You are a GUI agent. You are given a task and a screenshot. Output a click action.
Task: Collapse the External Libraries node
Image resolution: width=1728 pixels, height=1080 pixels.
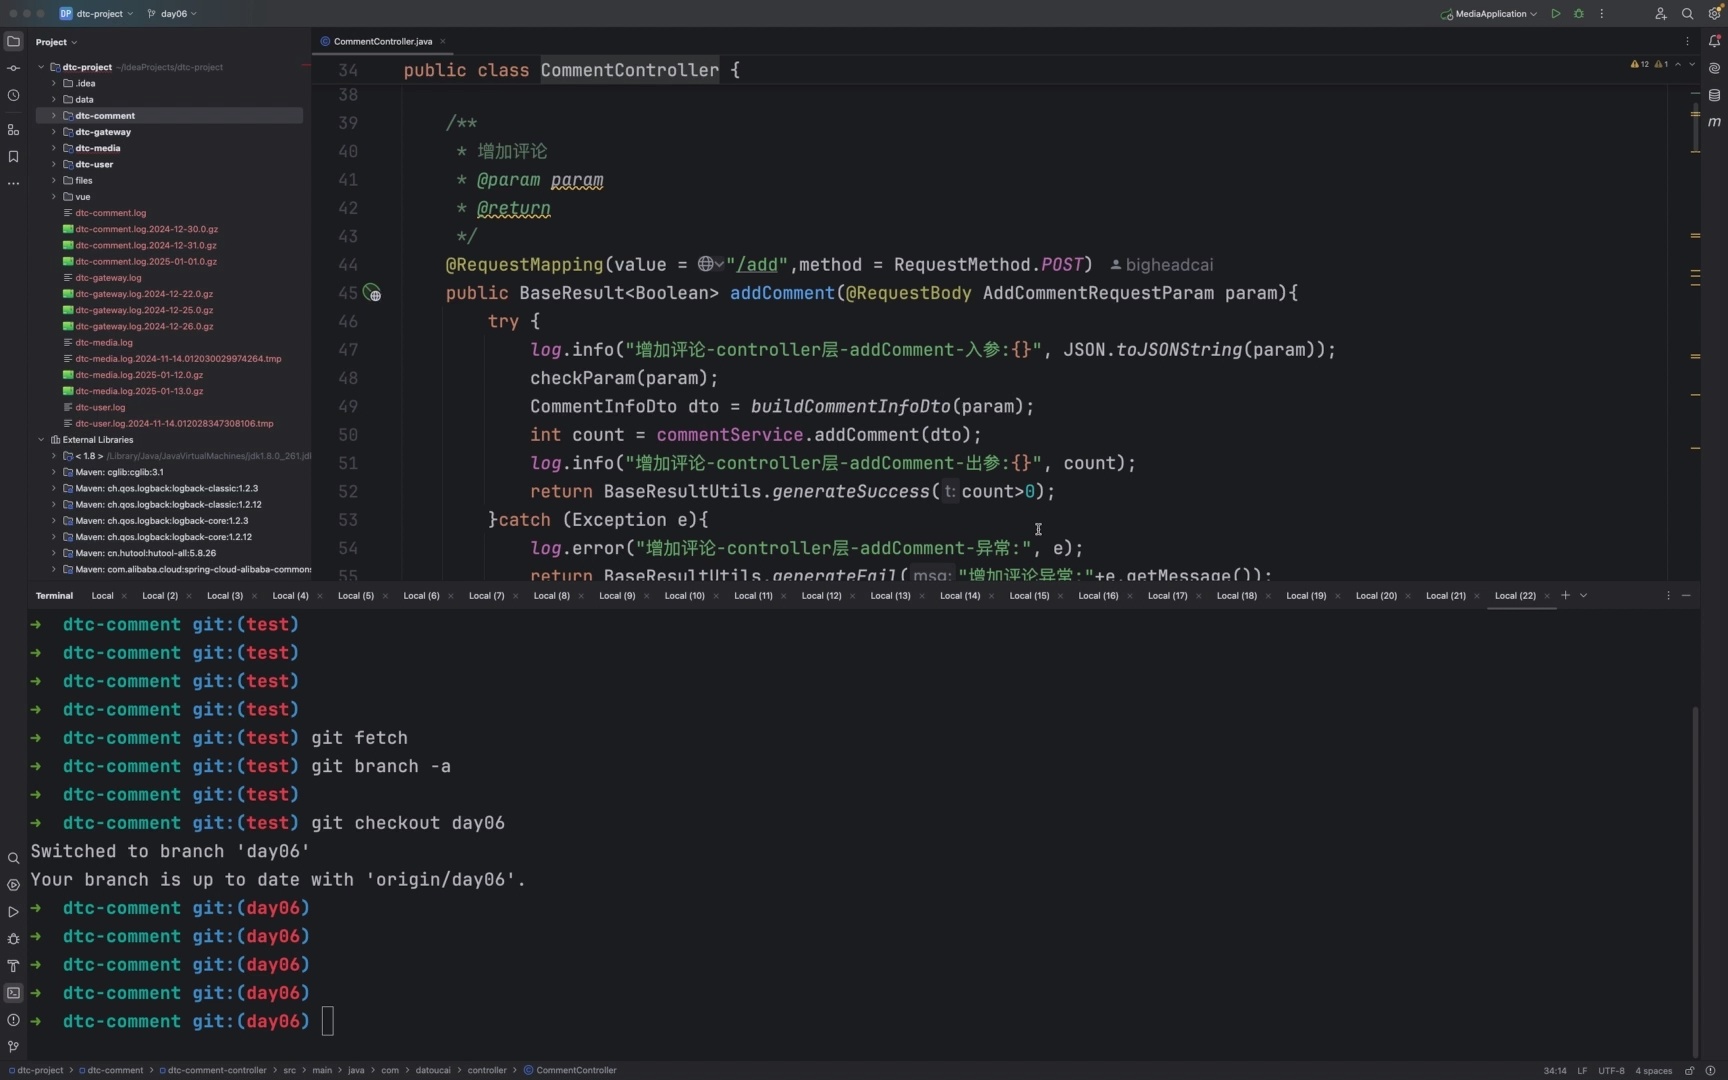pos(41,440)
